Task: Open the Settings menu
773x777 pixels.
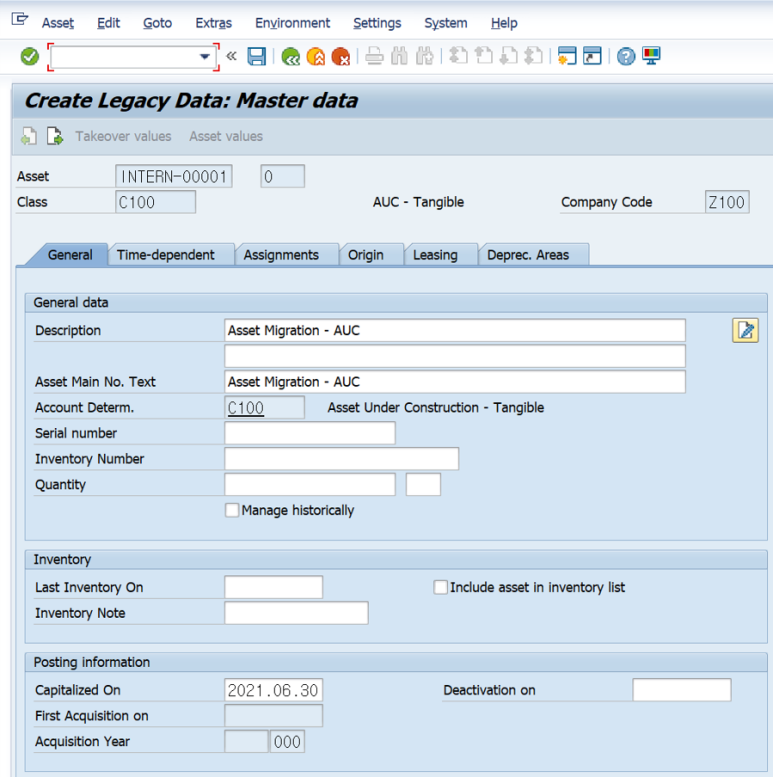Action: [377, 23]
